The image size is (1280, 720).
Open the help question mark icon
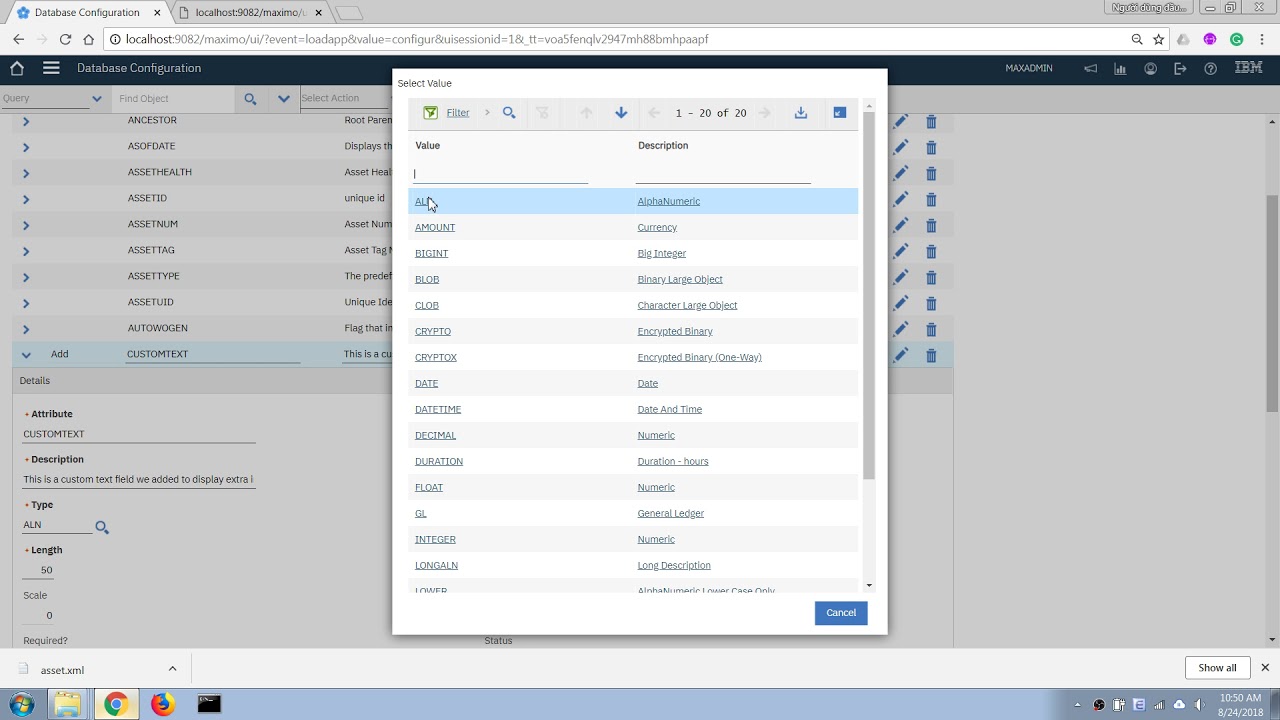click(x=1211, y=68)
